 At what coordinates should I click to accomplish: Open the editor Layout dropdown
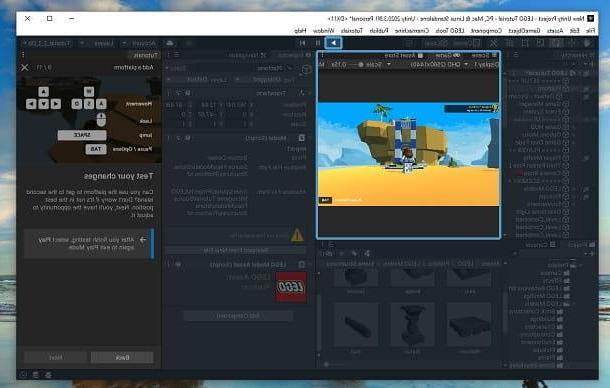47,44
